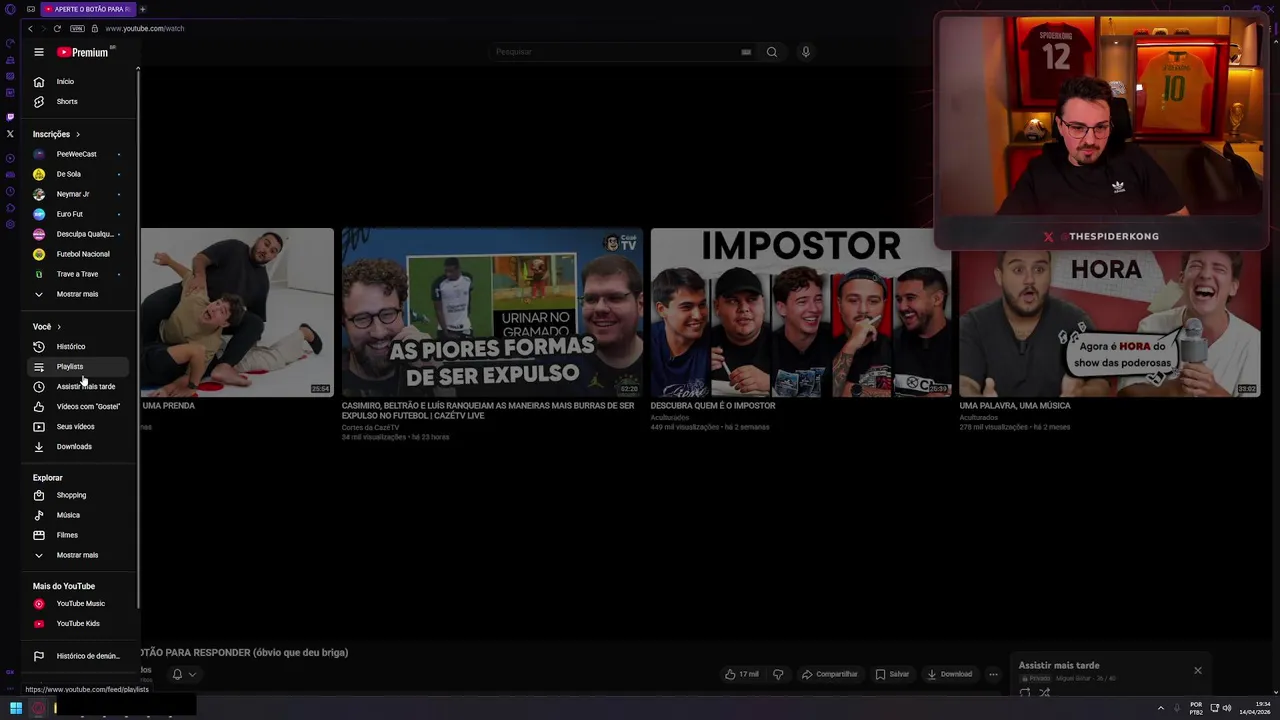Open the URINAR NO GRAMADO video thumbnail

[491, 313]
